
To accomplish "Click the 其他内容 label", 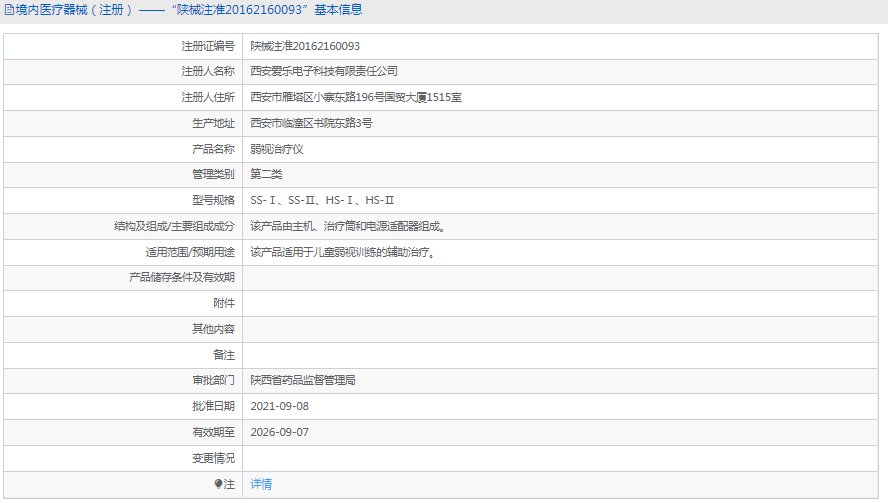I will pyautogui.click(x=213, y=329).
